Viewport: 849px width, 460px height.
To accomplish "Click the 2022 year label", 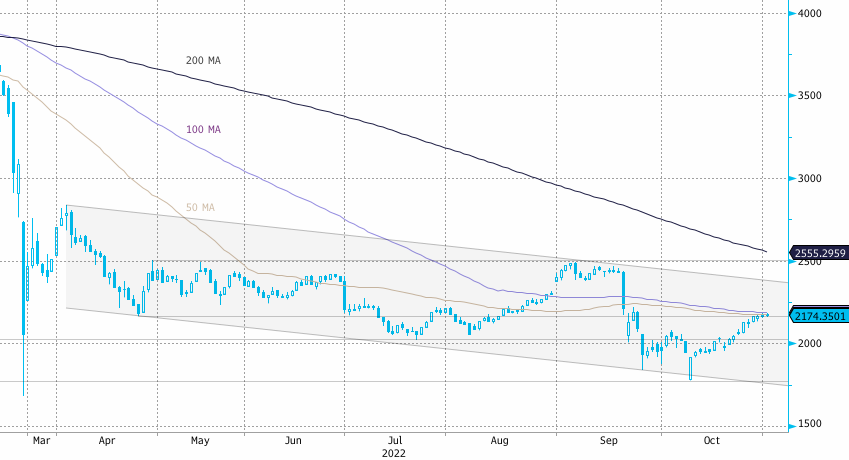I will click(x=396, y=452).
